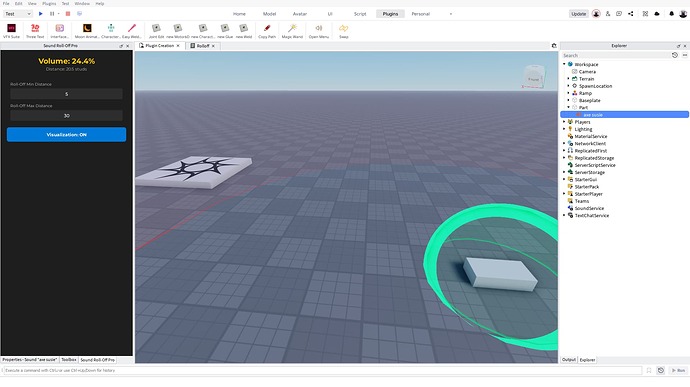690x387 pixels.
Task: Select the Camera item in Explorer
Action: click(587, 71)
